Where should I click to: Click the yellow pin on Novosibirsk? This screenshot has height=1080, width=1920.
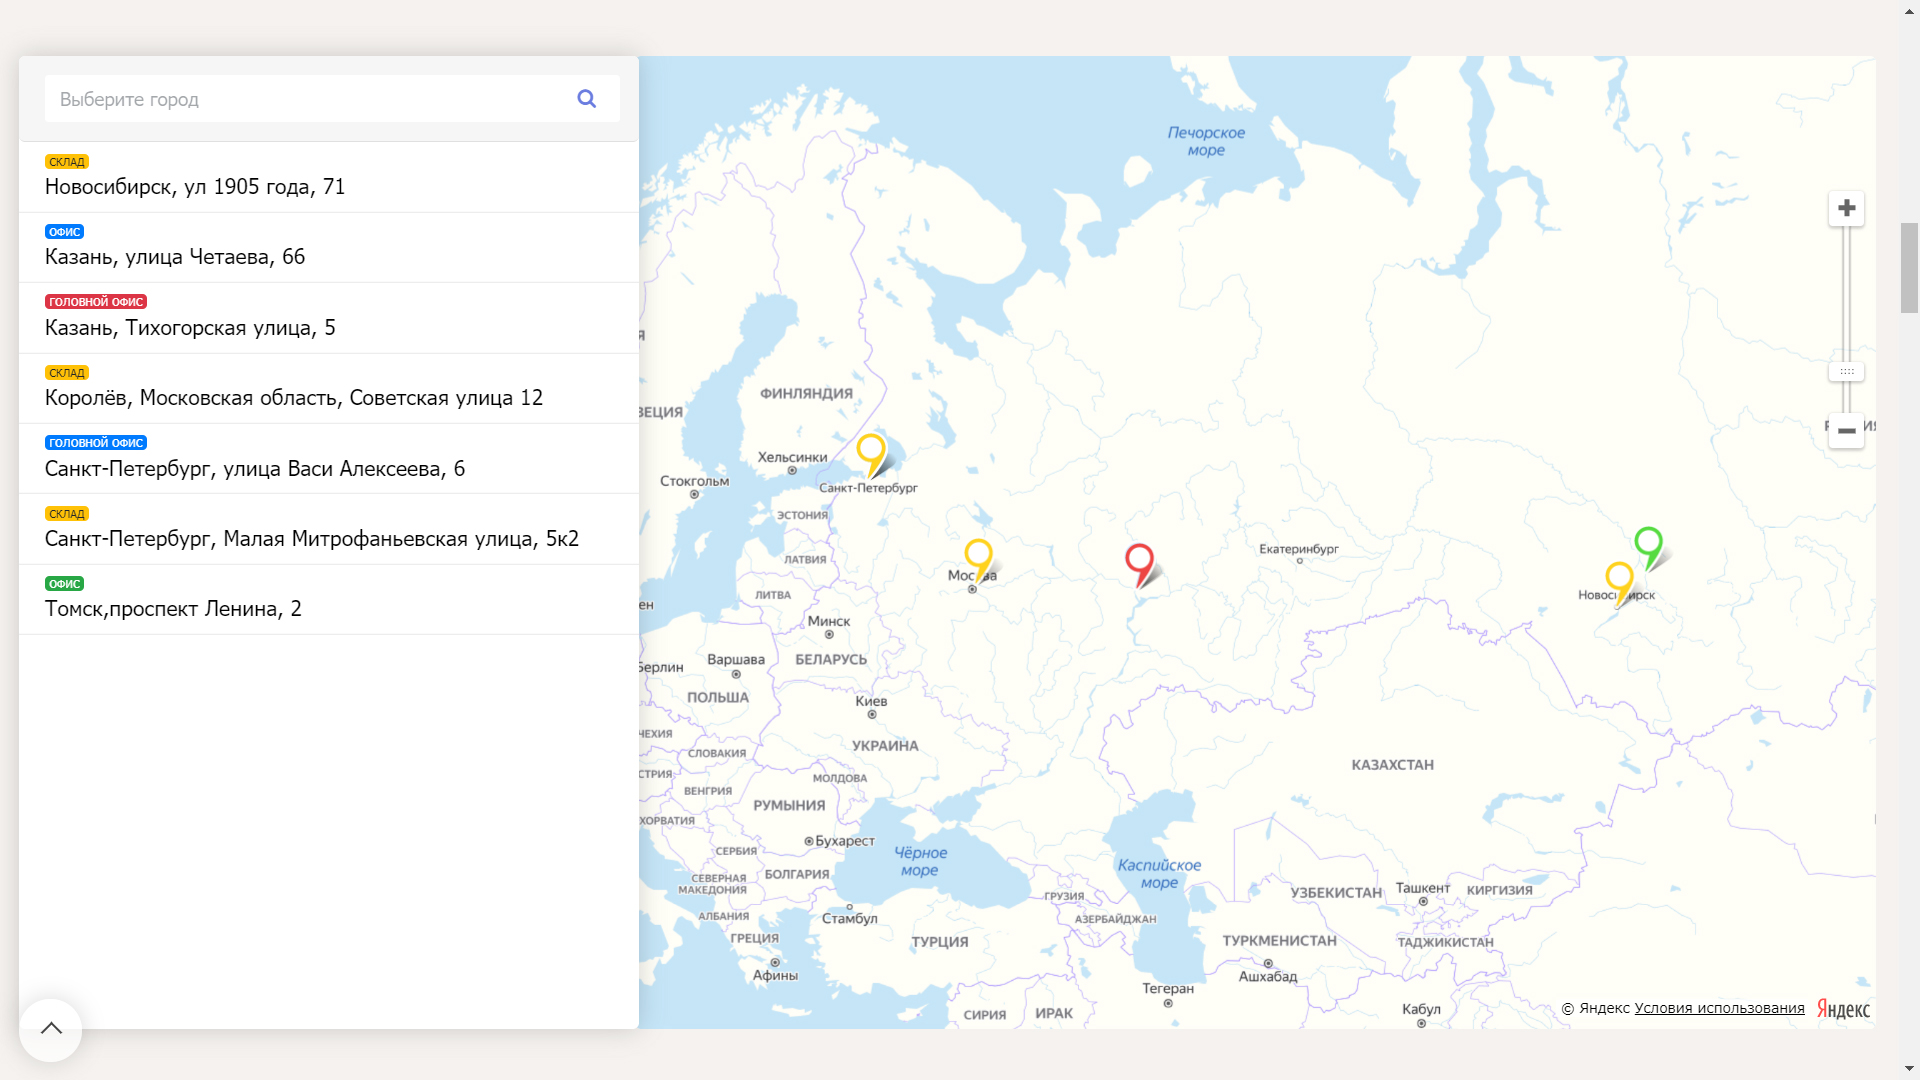click(1619, 578)
